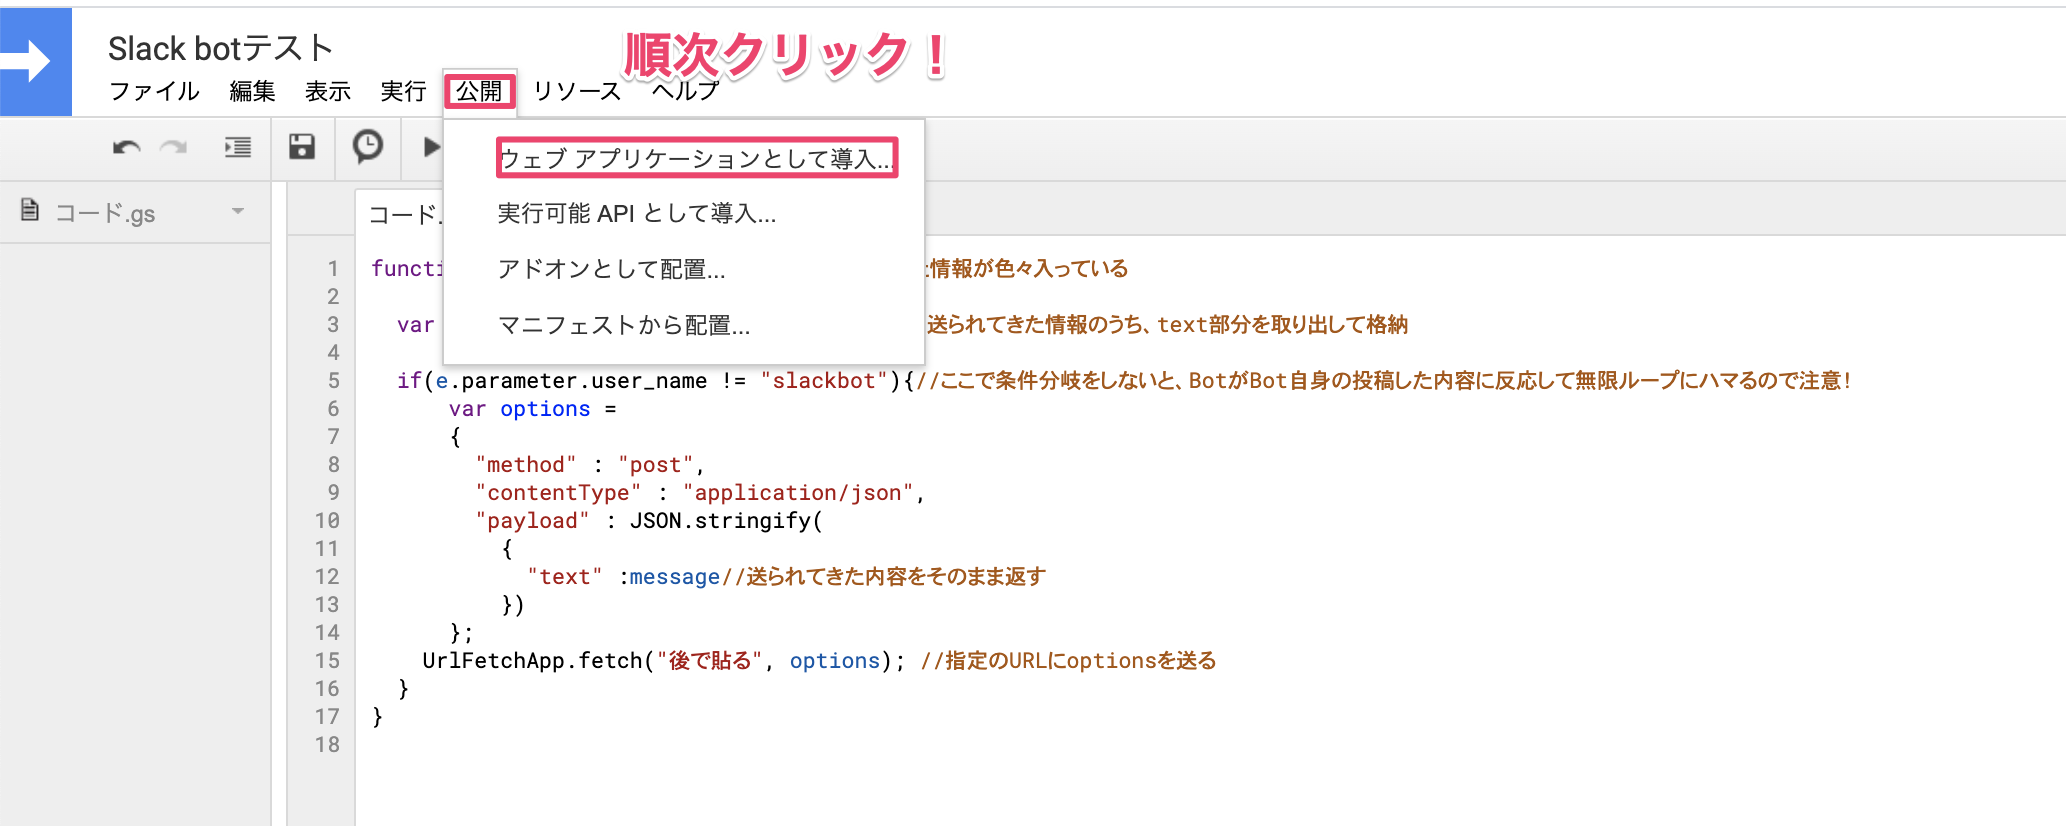Click the Apps Script blue arrow logo
Screen dimensions: 2066x826
tap(35, 62)
